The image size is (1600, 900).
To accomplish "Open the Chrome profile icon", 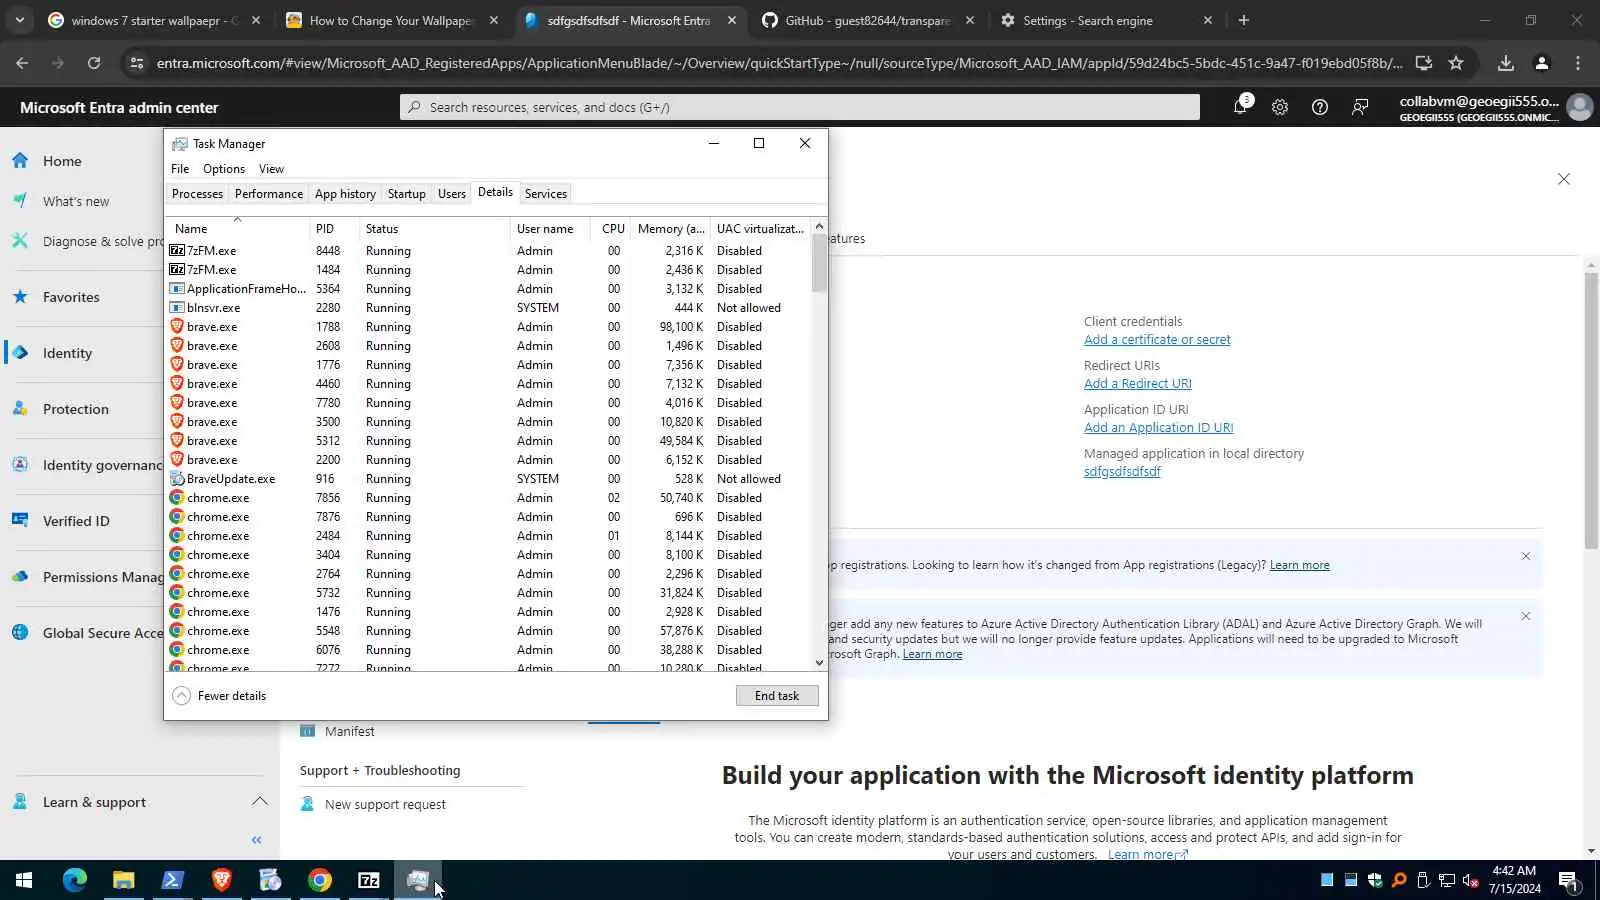I will 1542,63.
